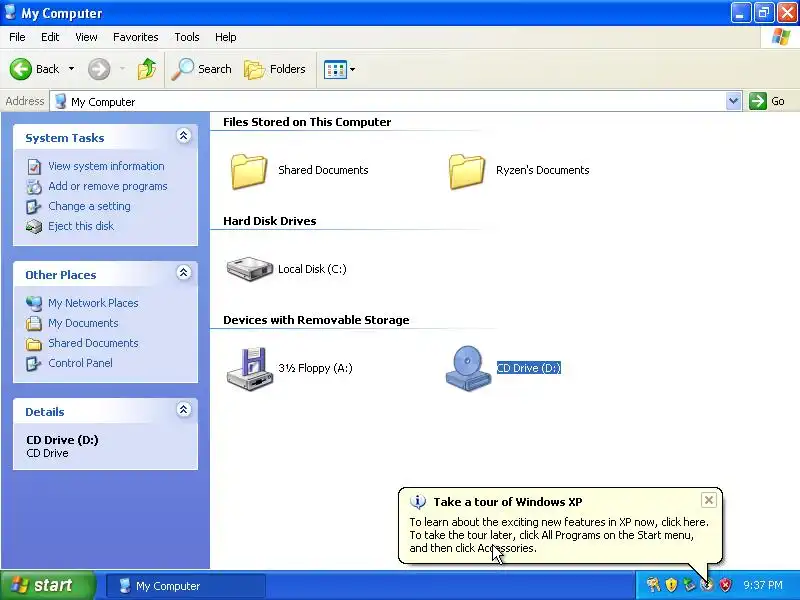Click the Windows flag logo in menu bar
This screenshot has height=600, width=800.
[x=781, y=37]
